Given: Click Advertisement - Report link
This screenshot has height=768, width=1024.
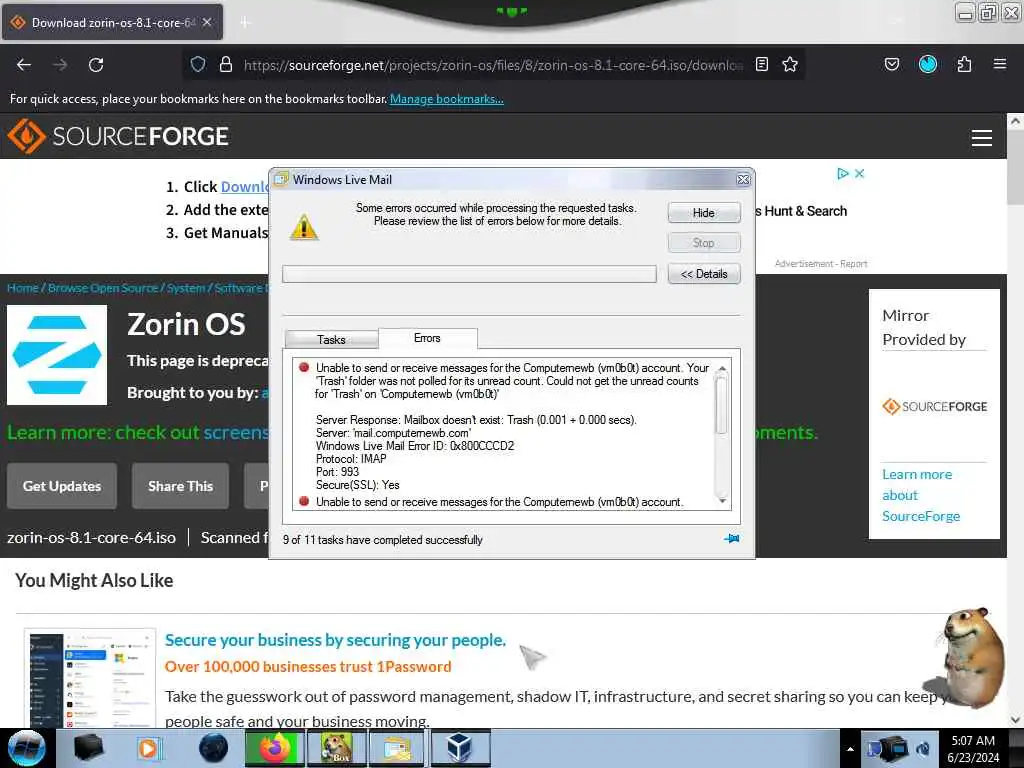Looking at the screenshot, I should coord(821,264).
